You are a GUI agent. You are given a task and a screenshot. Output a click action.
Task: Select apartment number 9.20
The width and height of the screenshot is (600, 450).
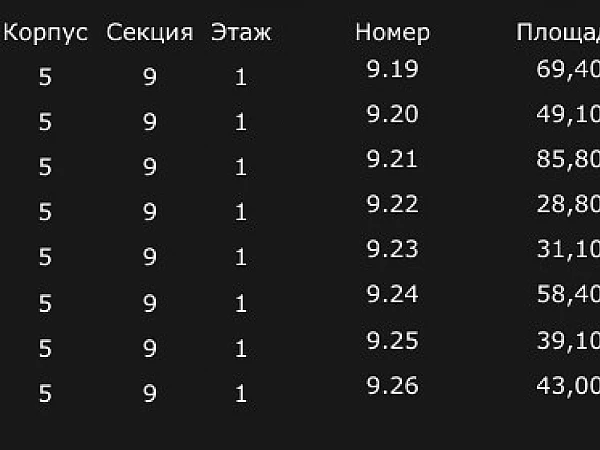tap(392, 114)
